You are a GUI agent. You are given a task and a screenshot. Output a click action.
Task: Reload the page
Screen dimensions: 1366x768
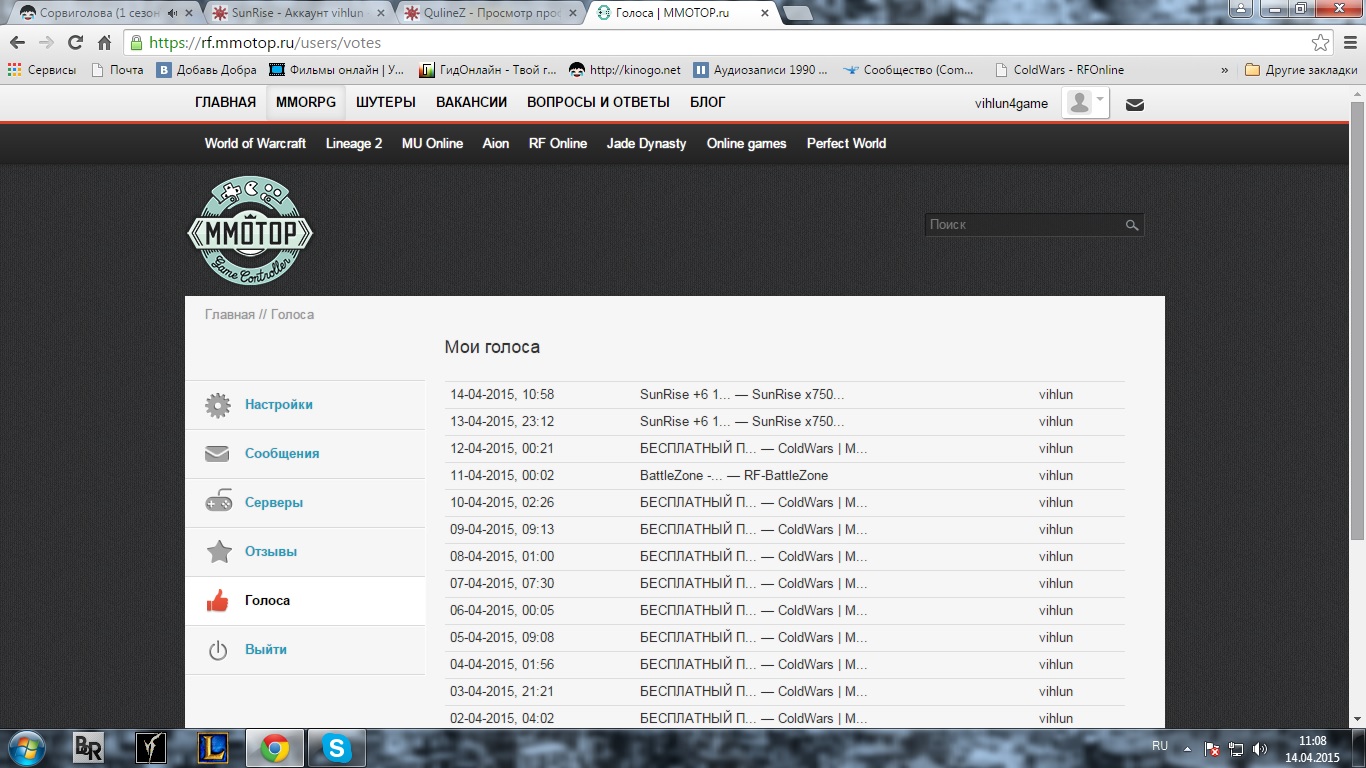pos(75,43)
